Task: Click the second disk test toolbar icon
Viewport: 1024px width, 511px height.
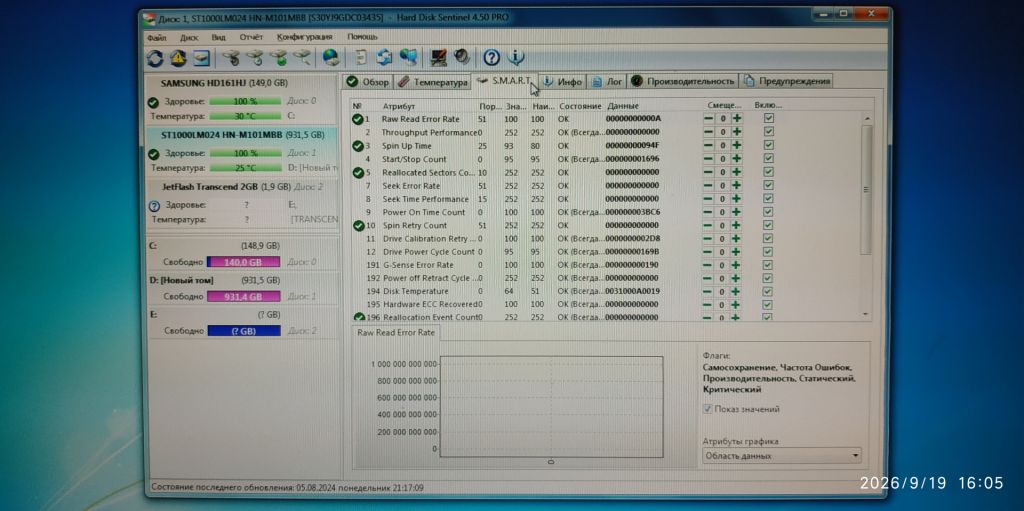Action: (x=255, y=58)
